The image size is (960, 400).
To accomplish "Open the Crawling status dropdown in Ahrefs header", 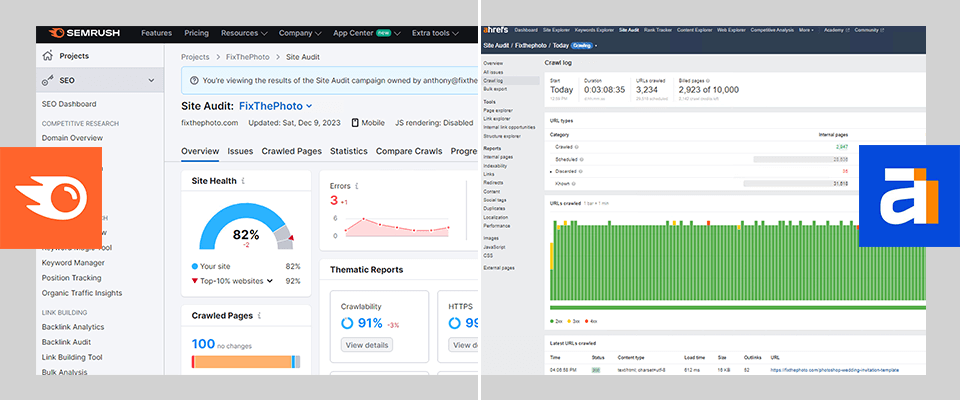I will coord(583,45).
